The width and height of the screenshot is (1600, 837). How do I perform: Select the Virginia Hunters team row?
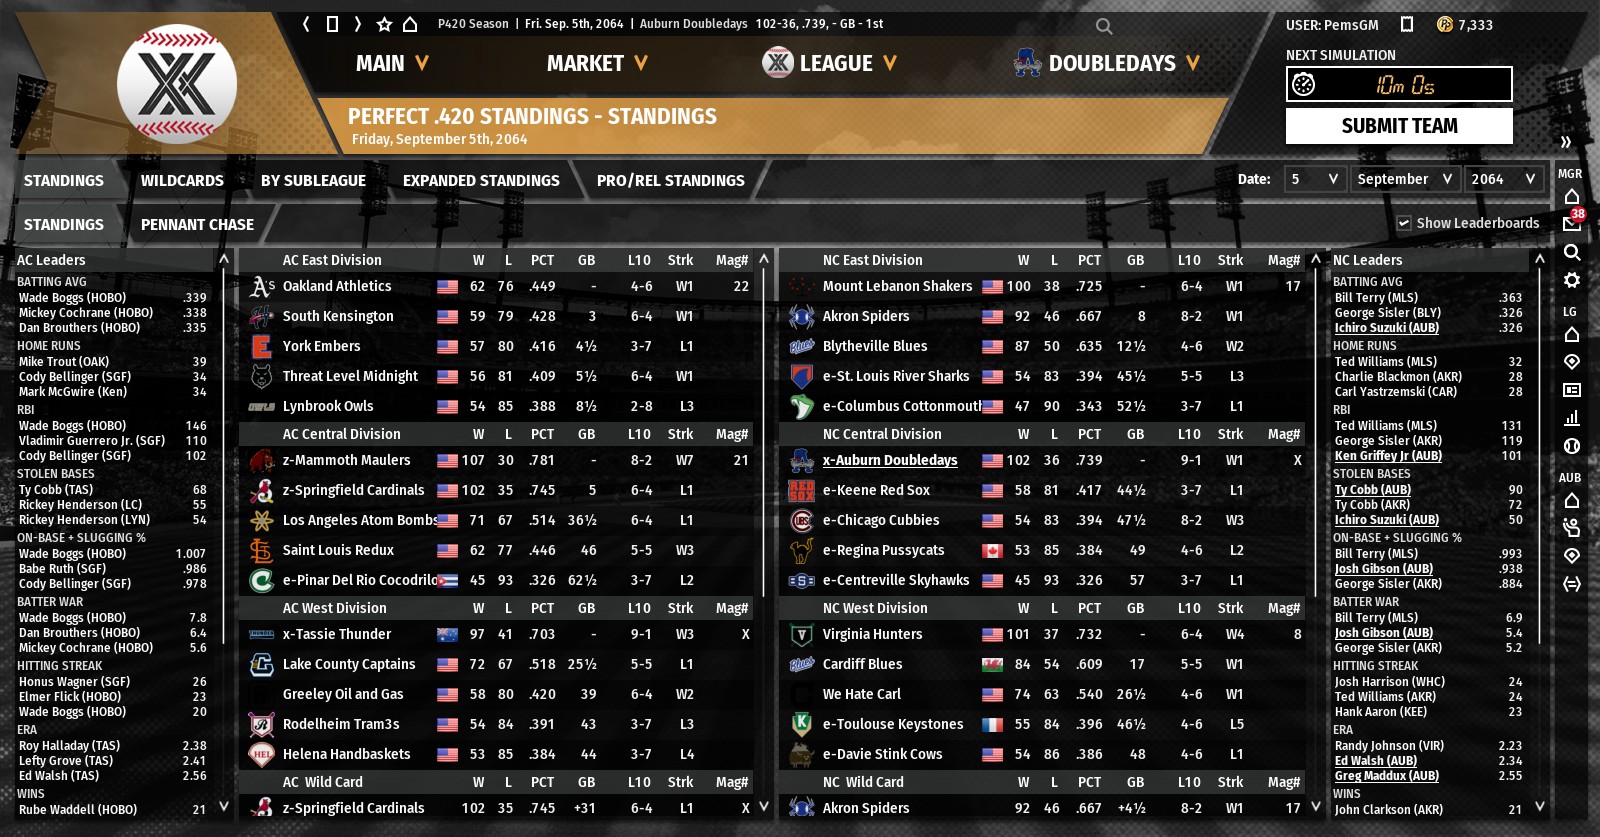click(x=1044, y=635)
